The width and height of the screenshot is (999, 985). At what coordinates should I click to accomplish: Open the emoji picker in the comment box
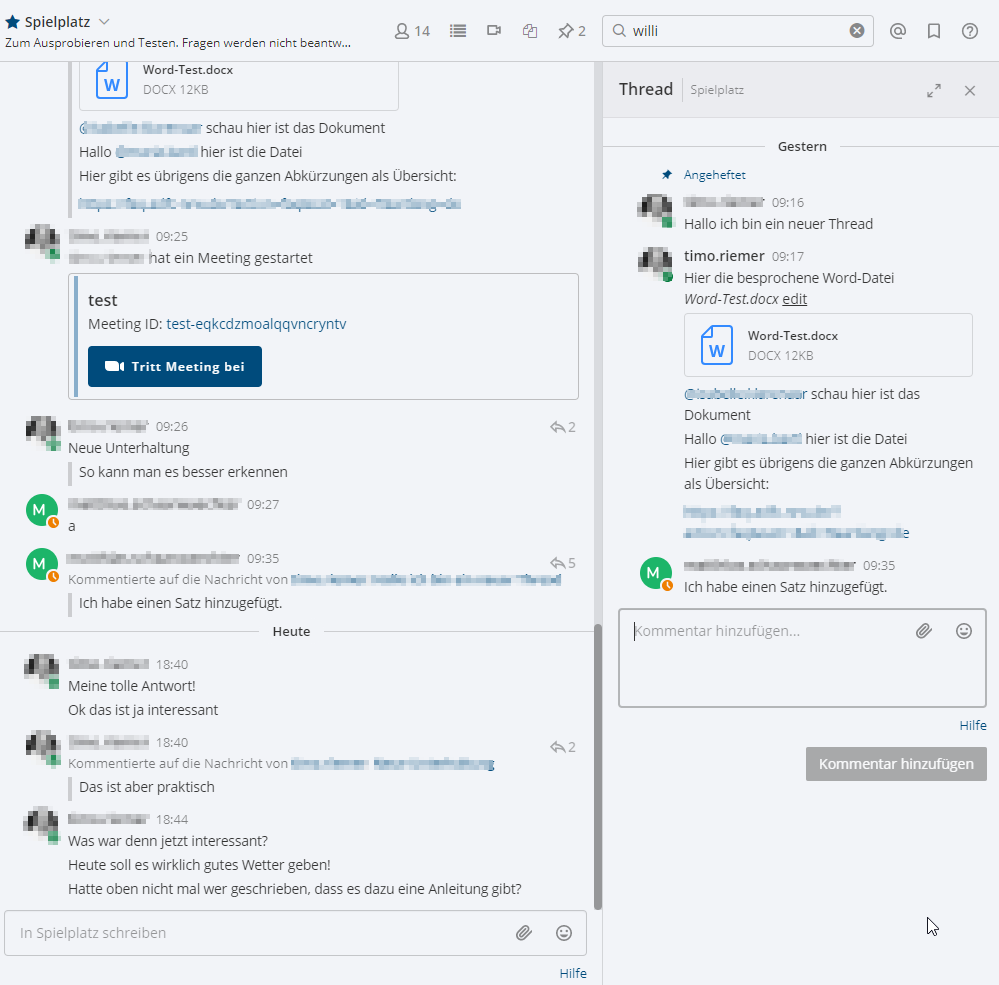point(964,631)
